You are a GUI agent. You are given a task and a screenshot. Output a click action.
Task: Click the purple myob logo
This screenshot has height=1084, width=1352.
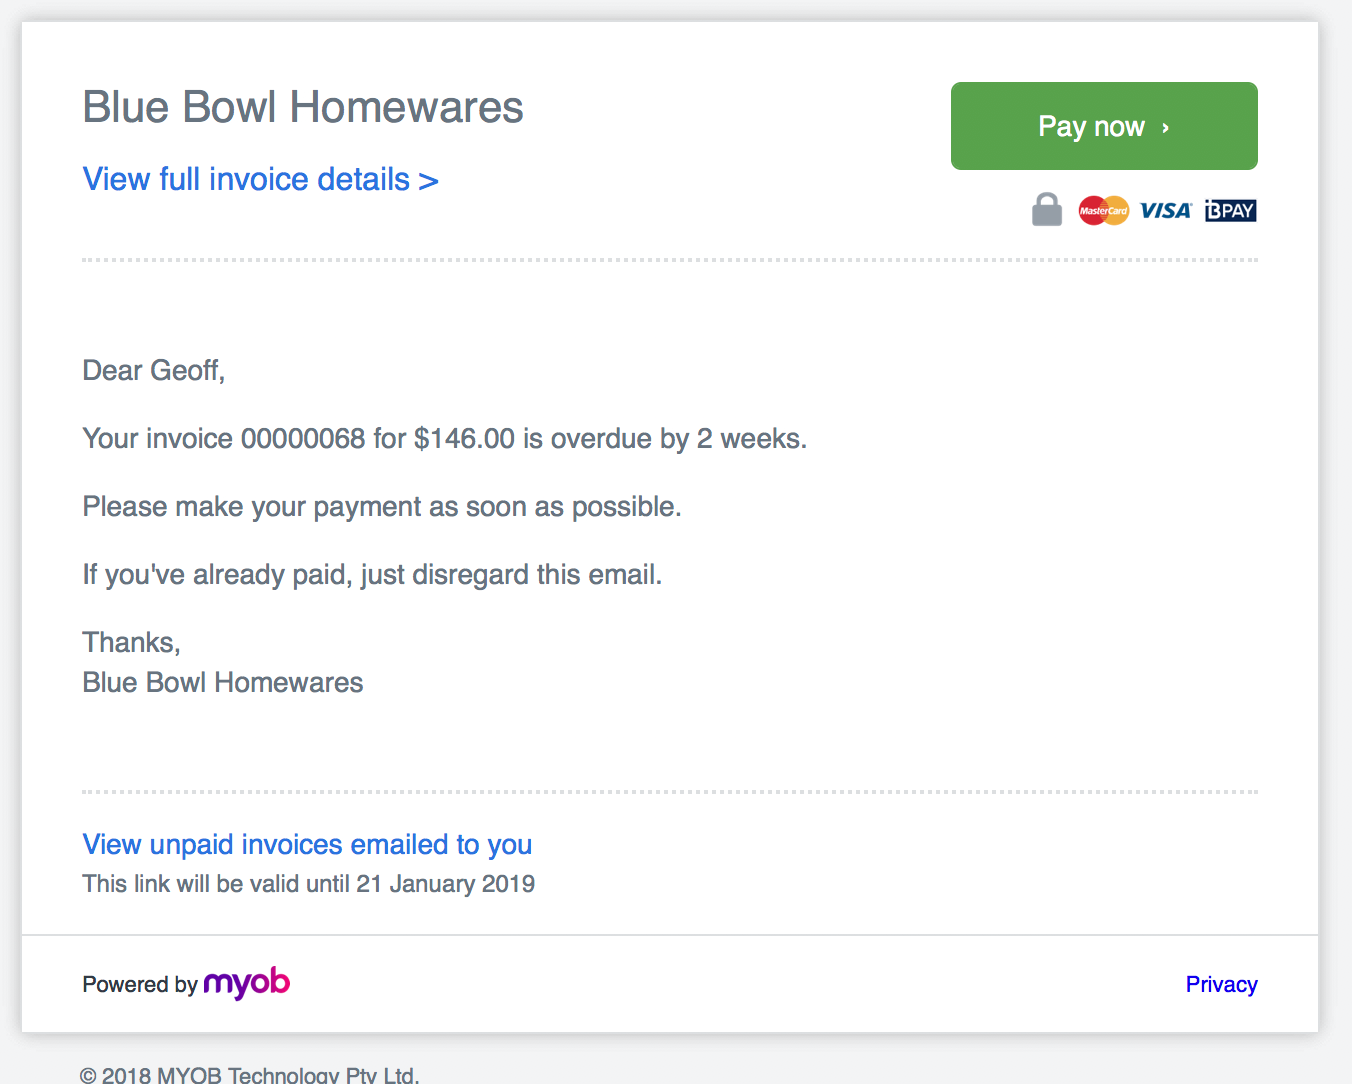coord(247,984)
